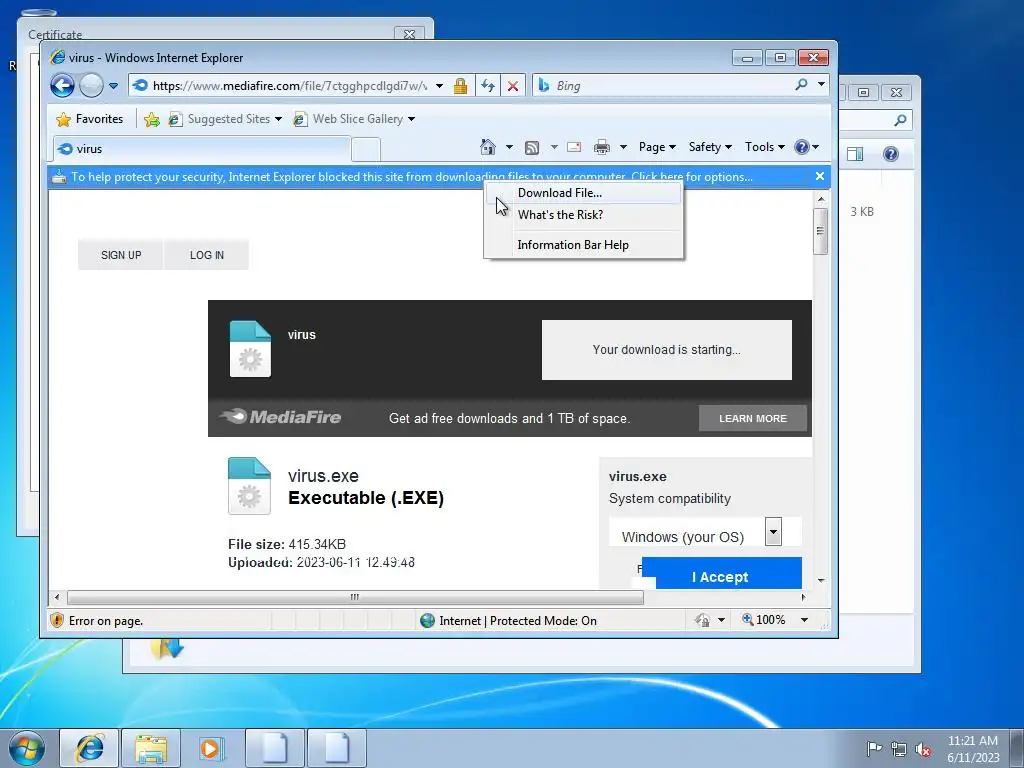Click the search magnifier icon
Image resolution: width=1024 pixels, height=768 pixels.
coord(801,85)
